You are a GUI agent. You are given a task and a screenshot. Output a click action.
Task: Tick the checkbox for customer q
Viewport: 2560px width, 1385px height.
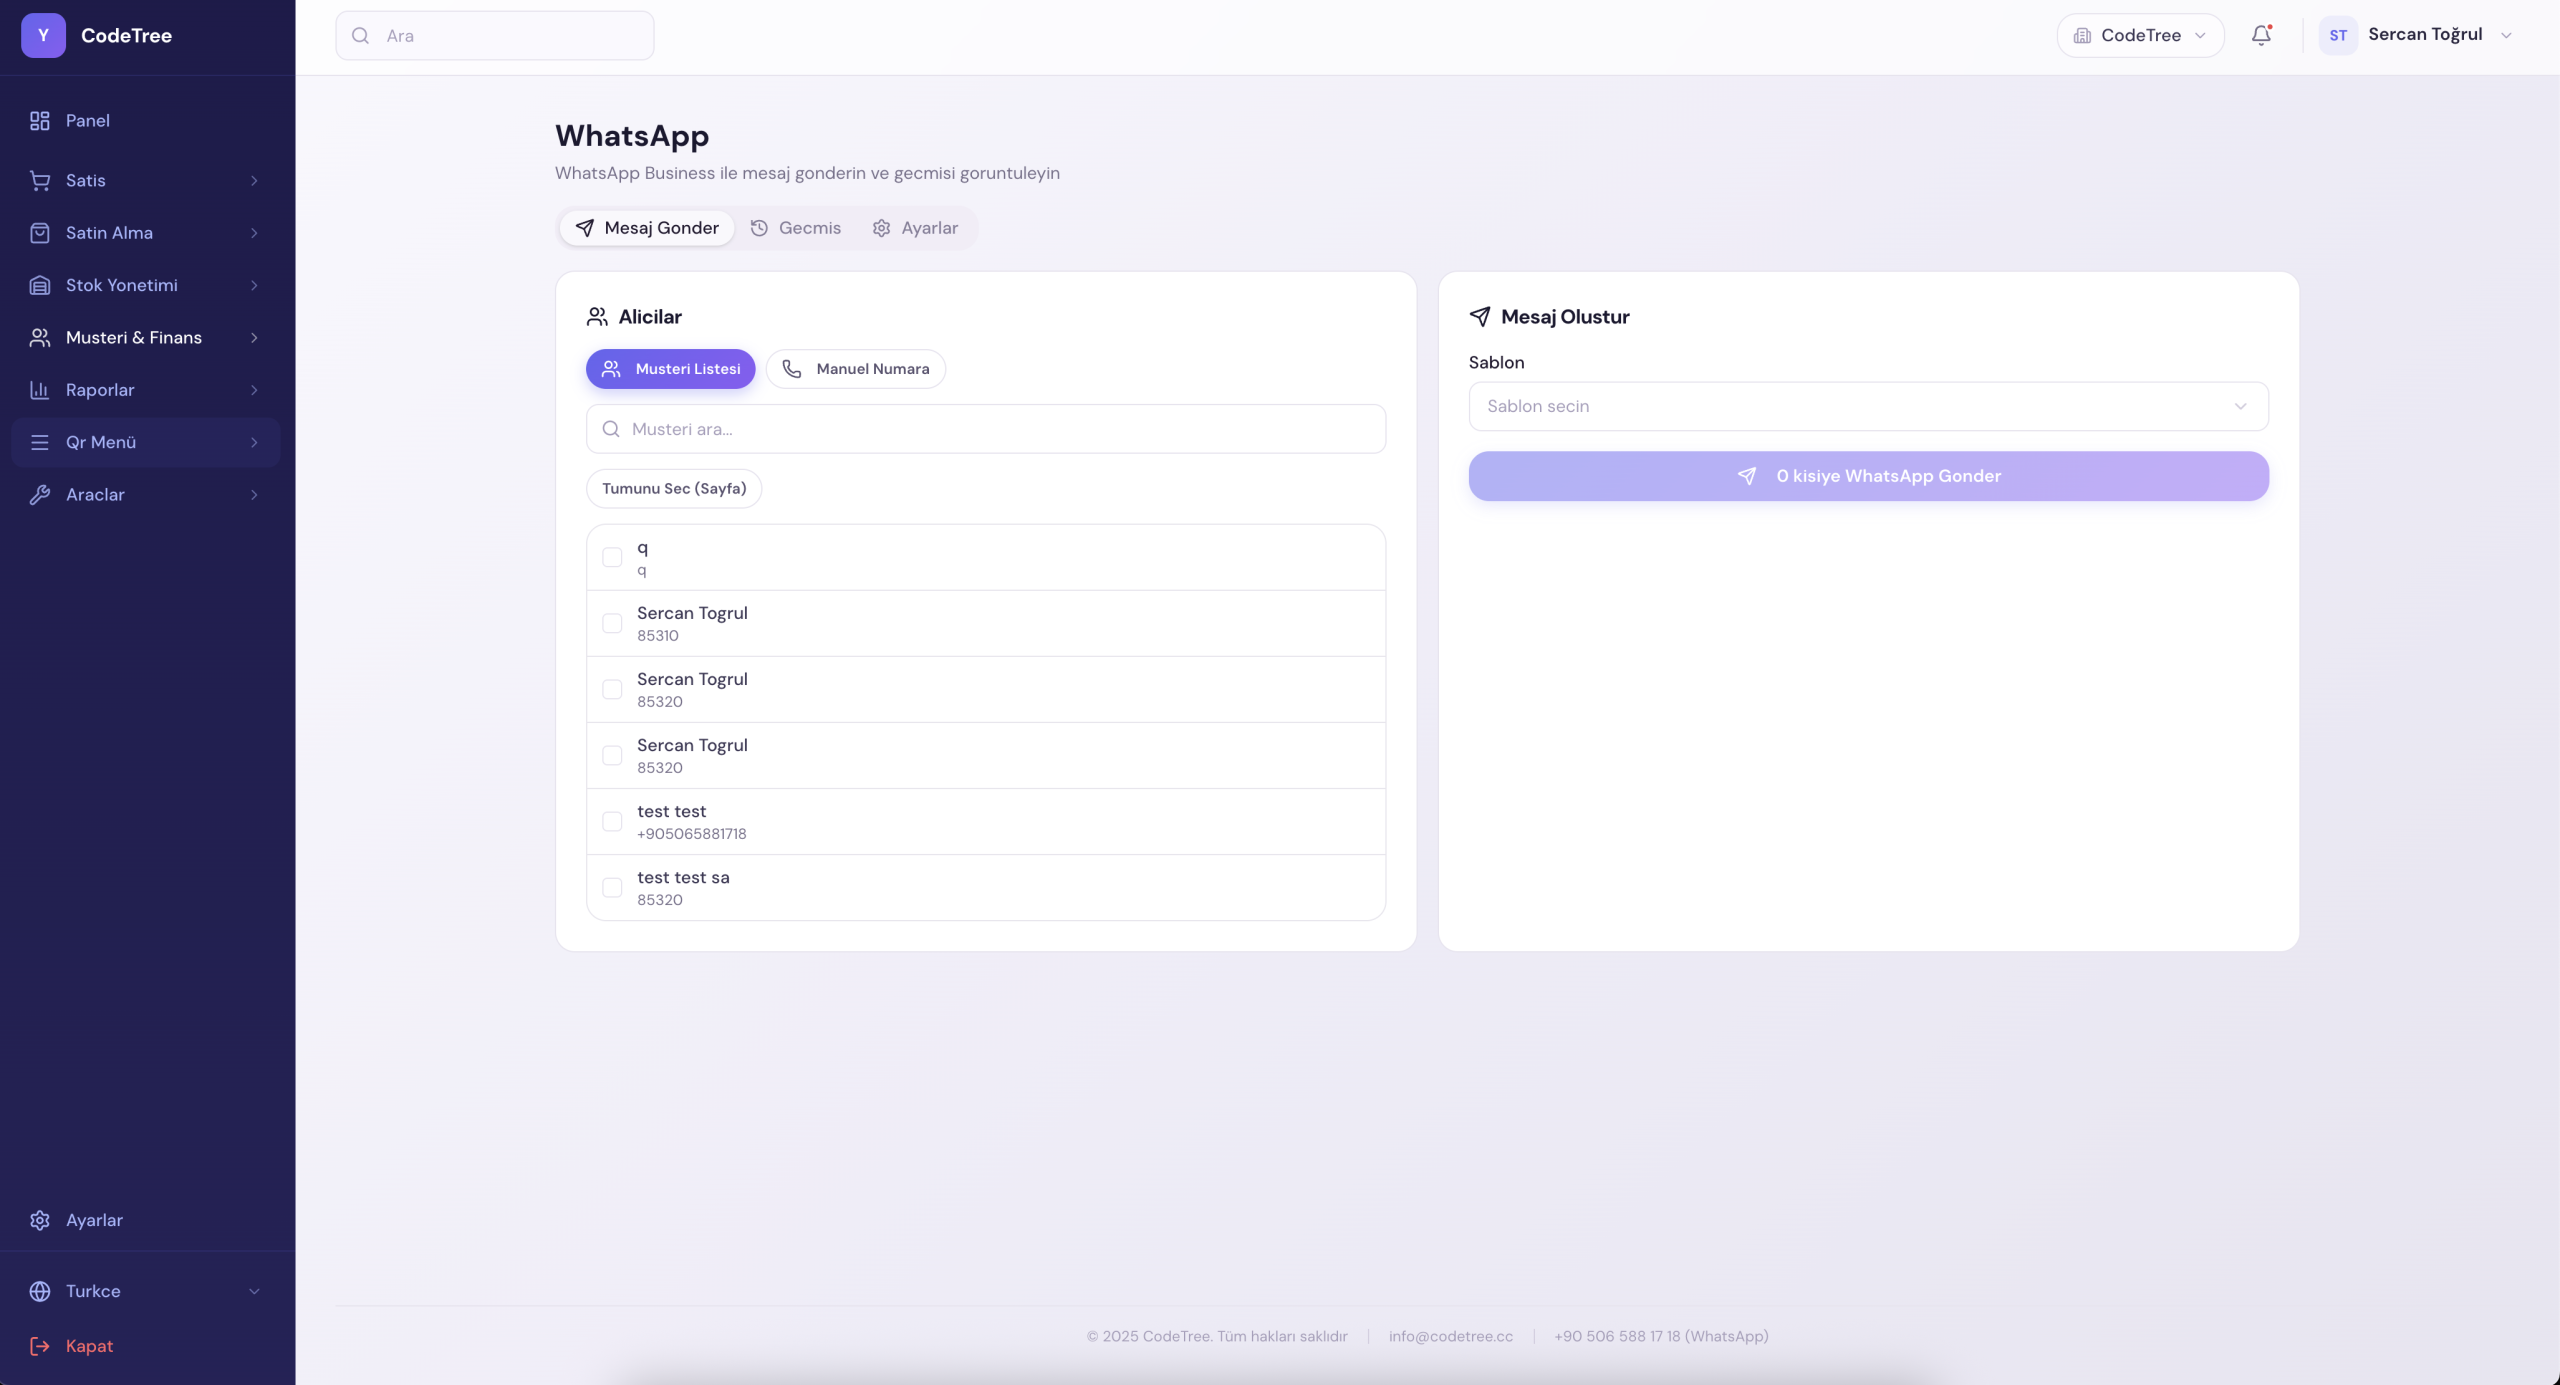[x=612, y=557]
